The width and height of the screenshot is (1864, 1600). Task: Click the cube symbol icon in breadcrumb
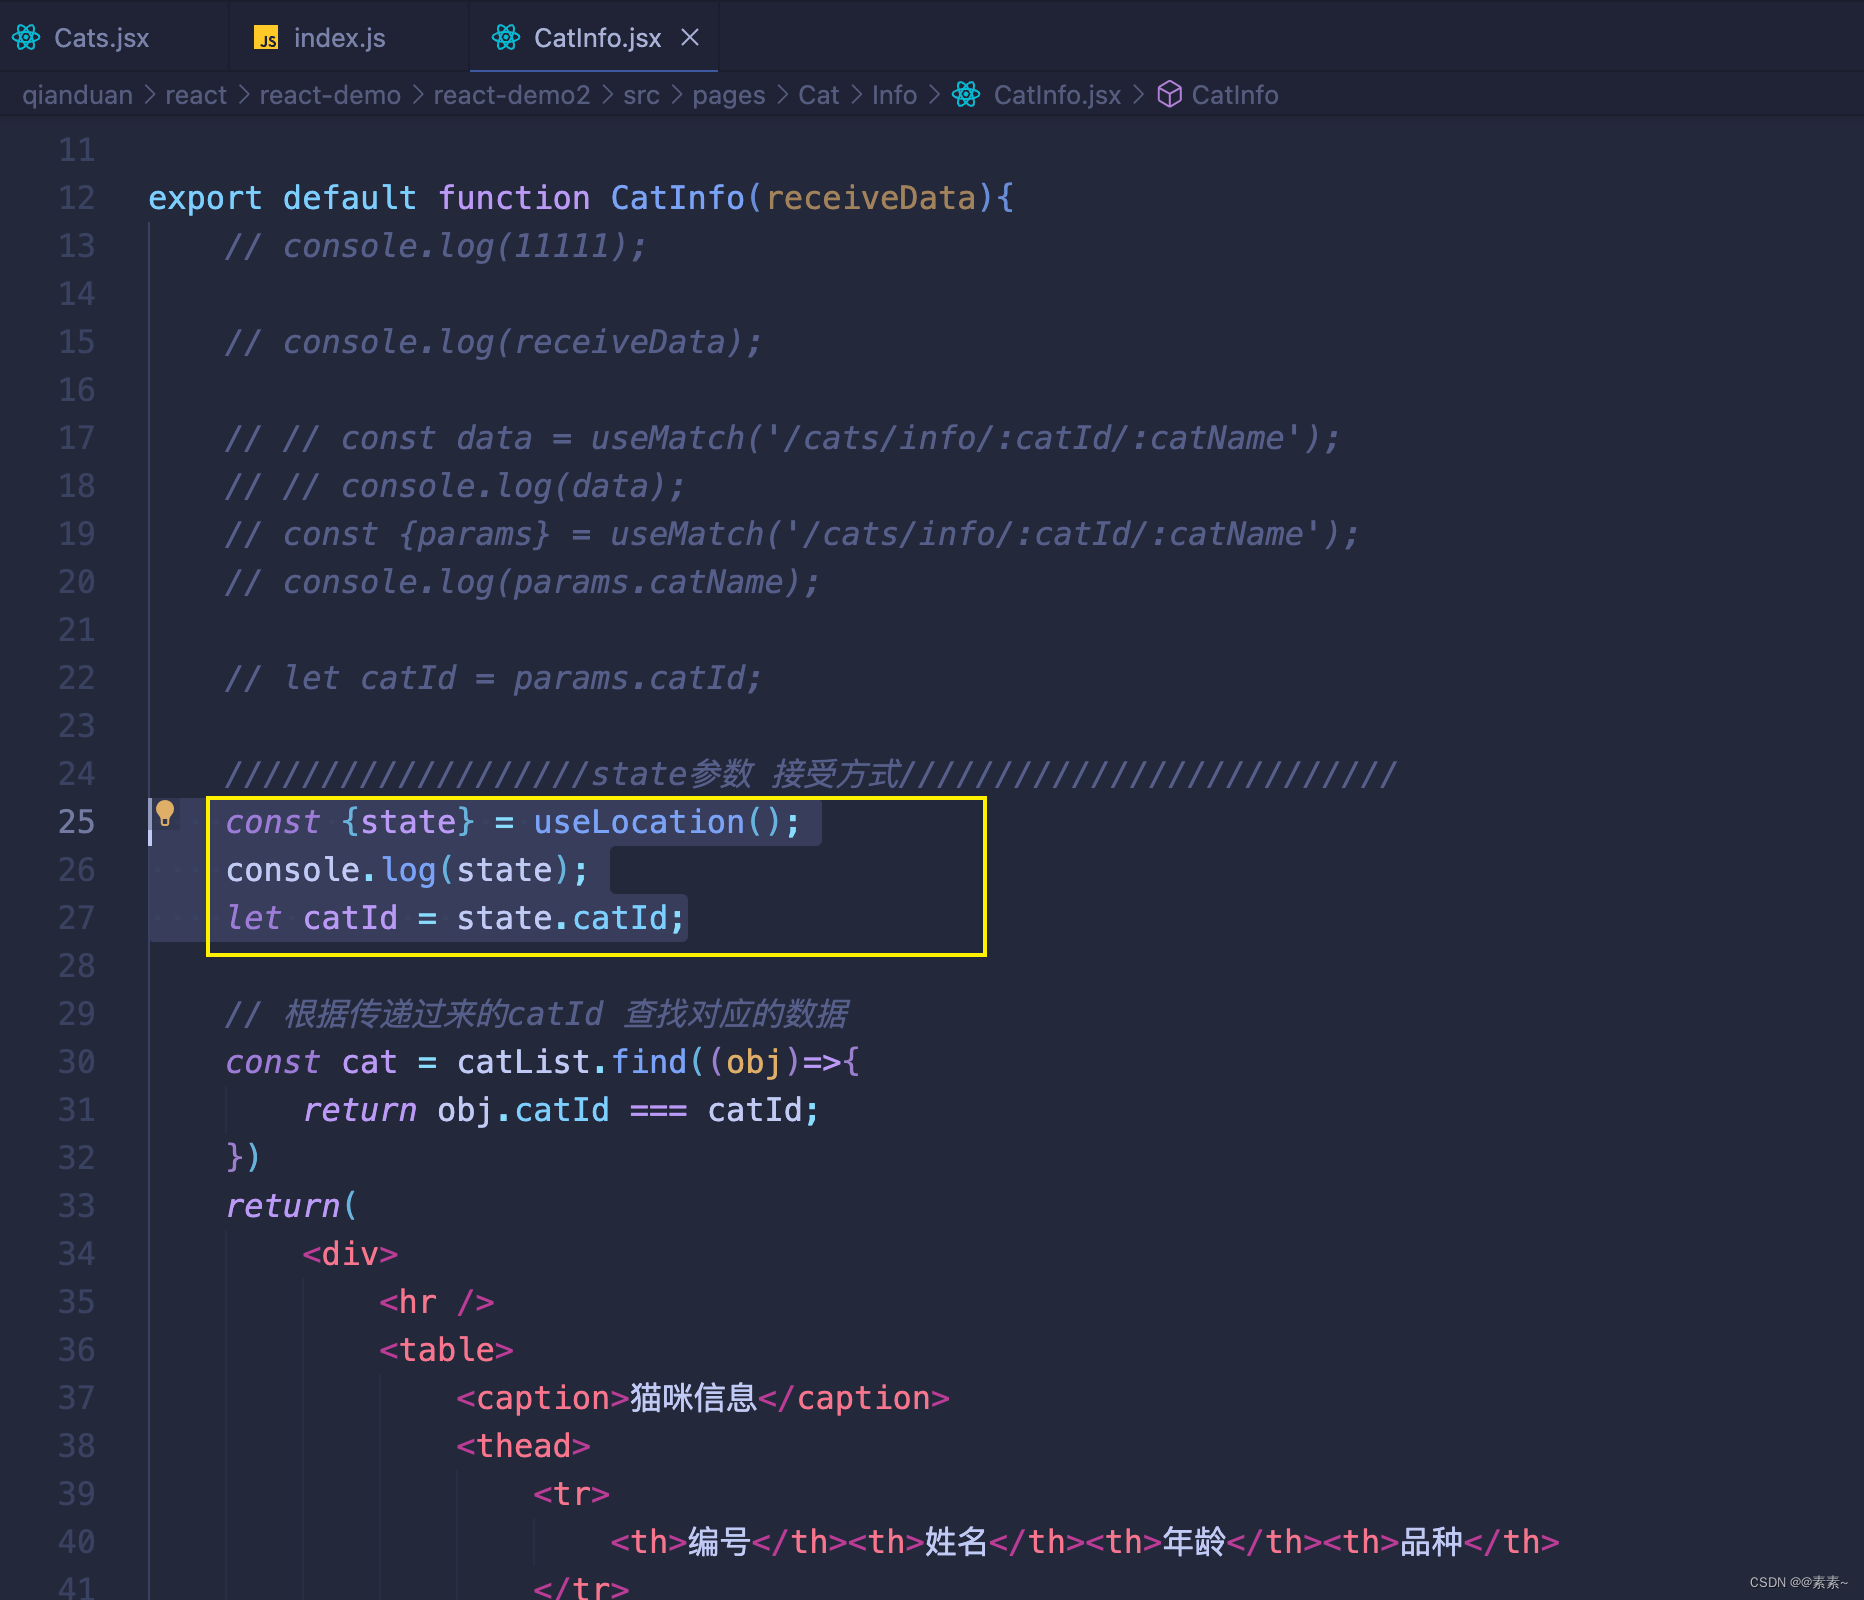pos(1170,94)
